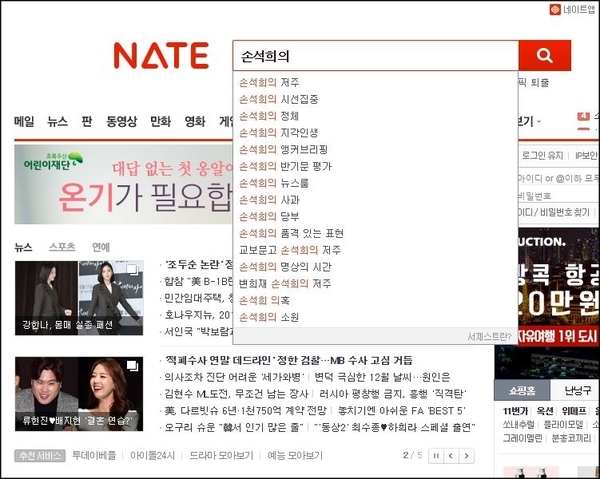
Task: Go to next news page arrow
Action: 466,456
